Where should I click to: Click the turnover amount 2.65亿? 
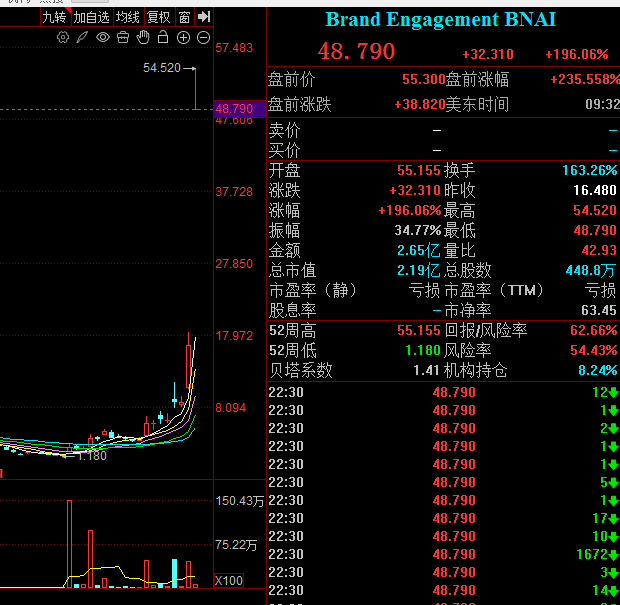(418, 250)
